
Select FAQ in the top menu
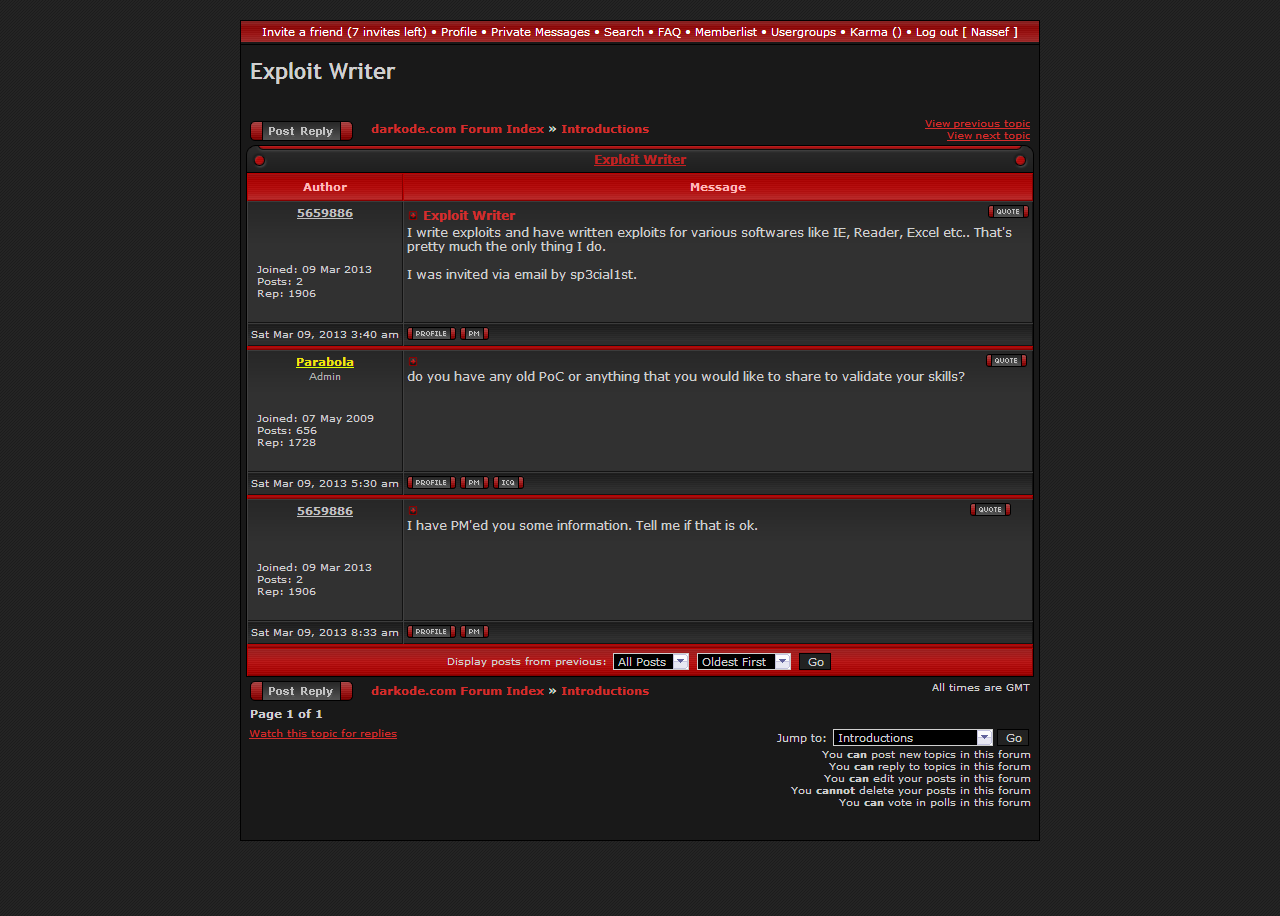(669, 32)
